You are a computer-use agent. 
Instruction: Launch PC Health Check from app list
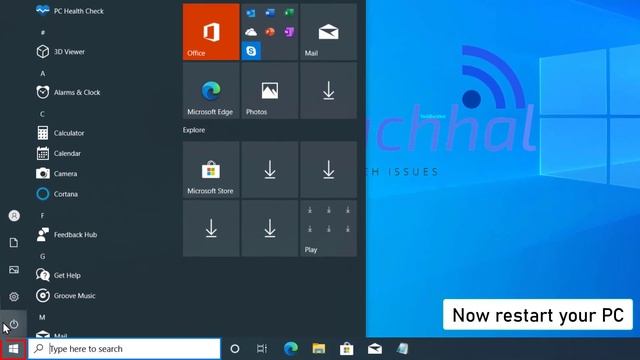(x=69, y=11)
